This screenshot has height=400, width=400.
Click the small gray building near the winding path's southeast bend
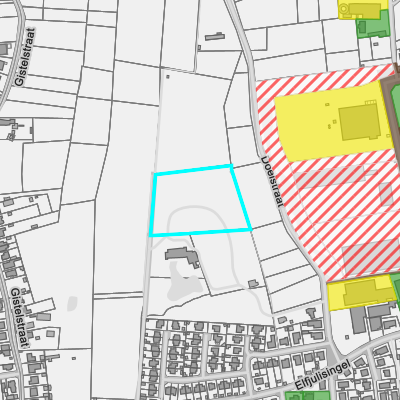pos(253,284)
